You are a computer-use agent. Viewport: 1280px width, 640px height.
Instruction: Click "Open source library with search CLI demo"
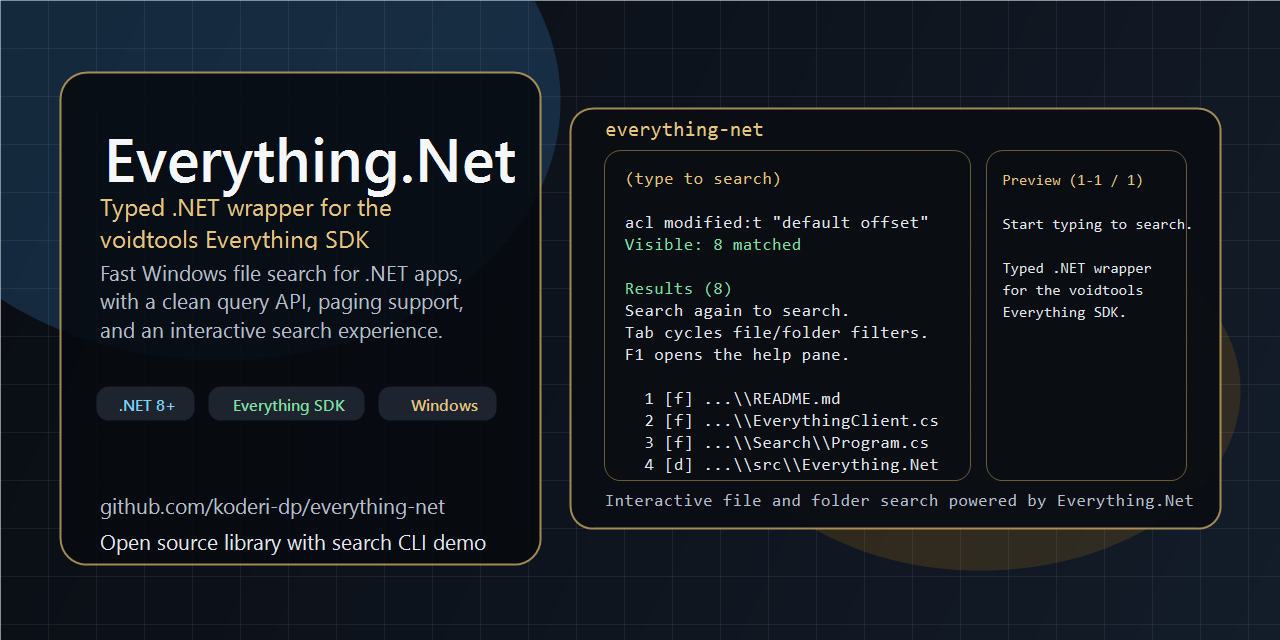(293, 543)
